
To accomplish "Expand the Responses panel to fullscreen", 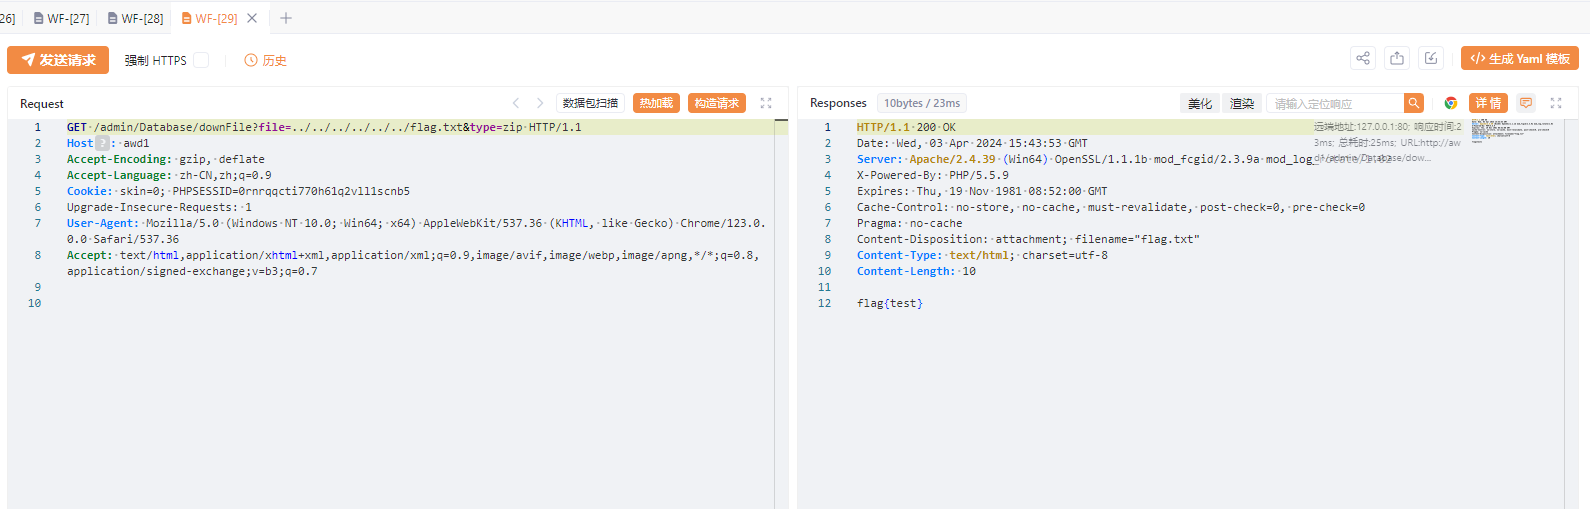I will click(x=1556, y=103).
